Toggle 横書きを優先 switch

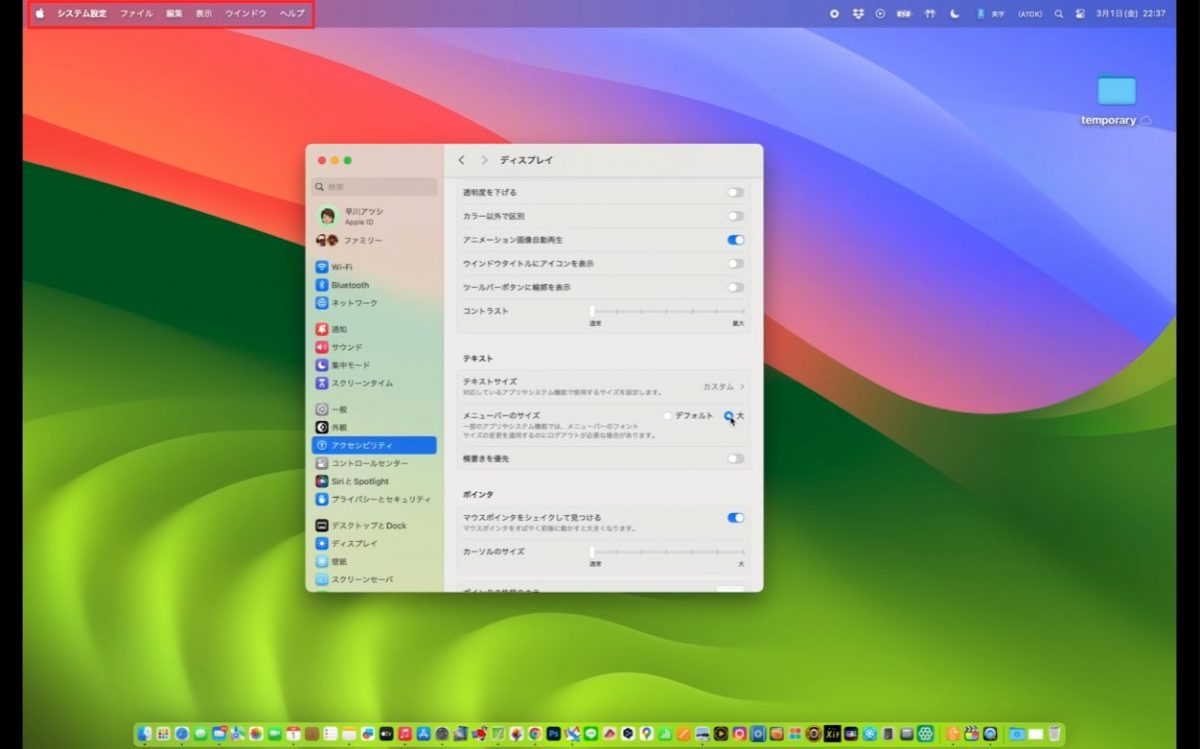point(736,459)
